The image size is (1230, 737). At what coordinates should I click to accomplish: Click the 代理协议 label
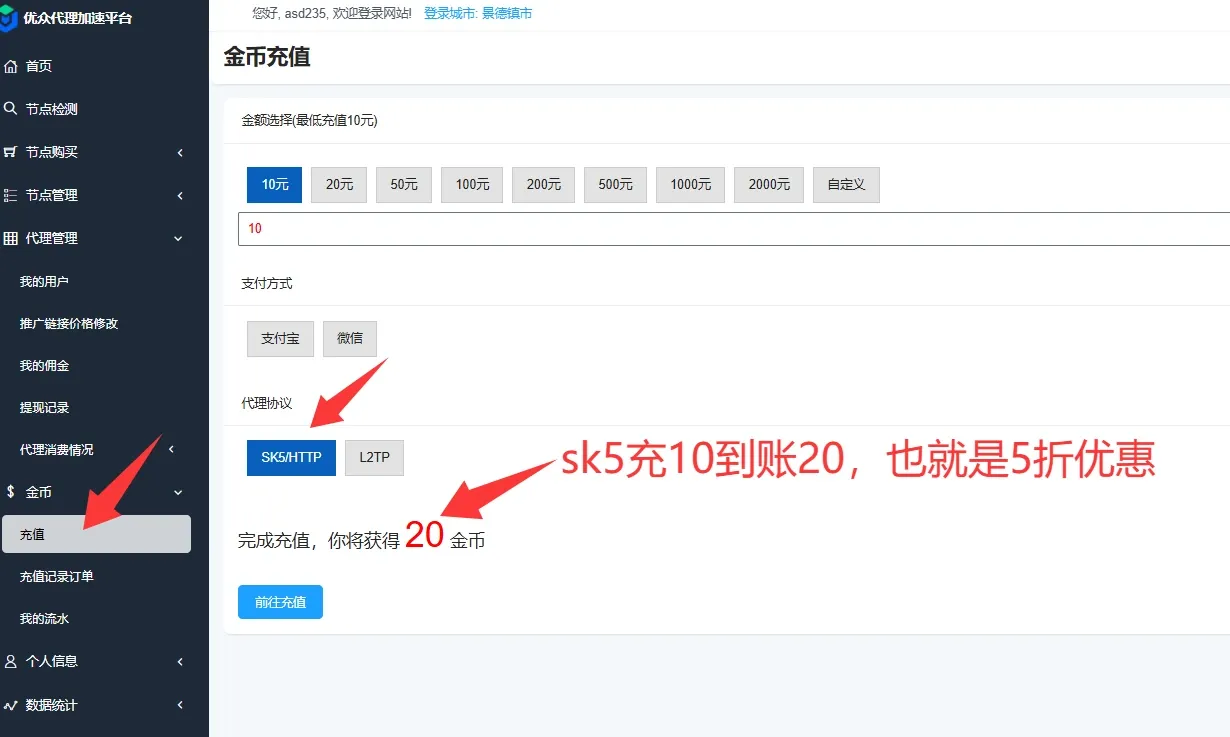(x=267, y=403)
